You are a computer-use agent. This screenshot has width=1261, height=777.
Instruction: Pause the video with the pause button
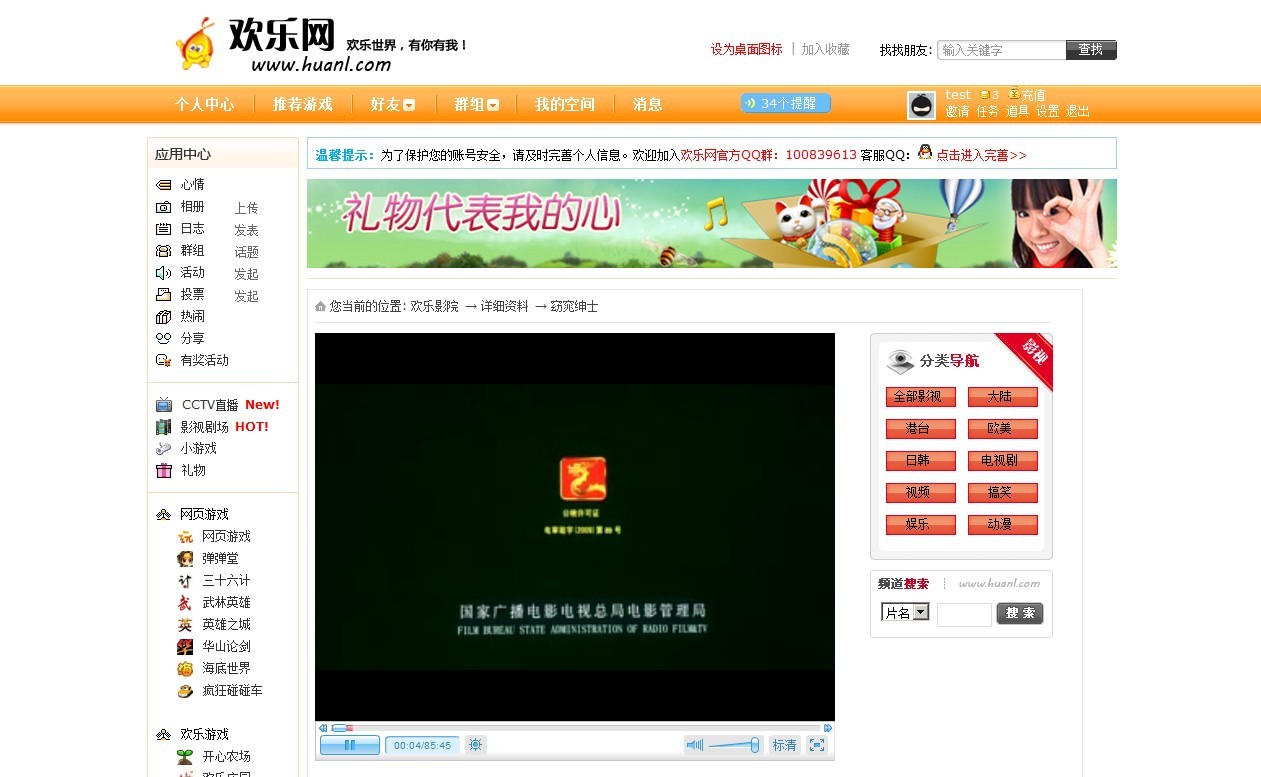coord(350,745)
